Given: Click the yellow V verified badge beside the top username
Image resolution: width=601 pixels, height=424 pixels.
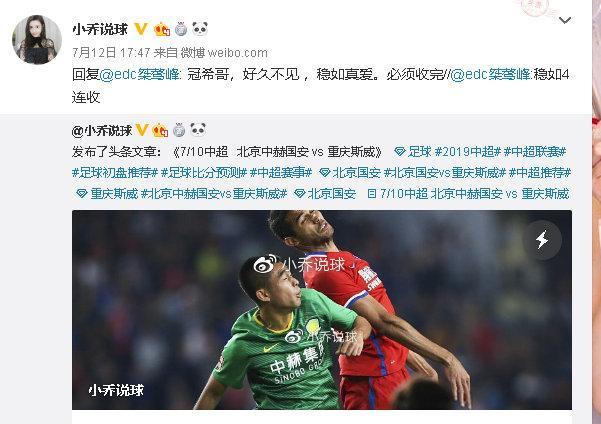Looking at the screenshot, I should (141, 29).
